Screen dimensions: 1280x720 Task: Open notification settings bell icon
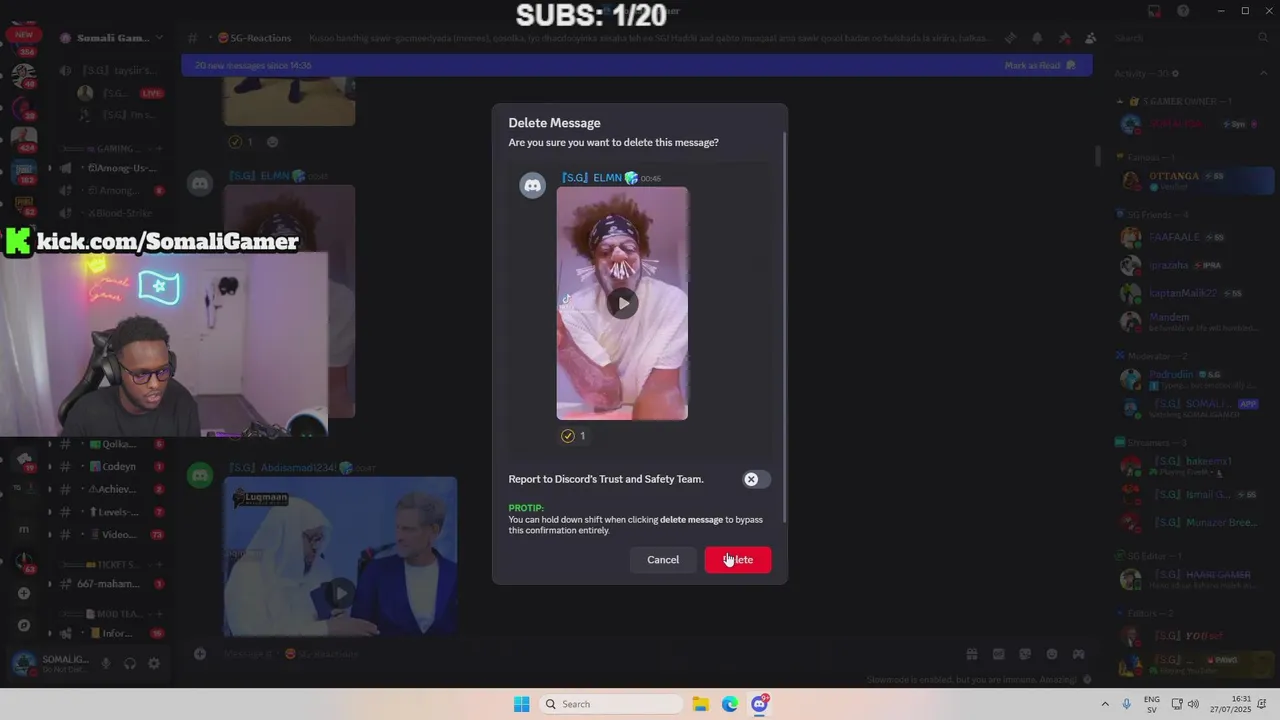[x=1037, y=38]
